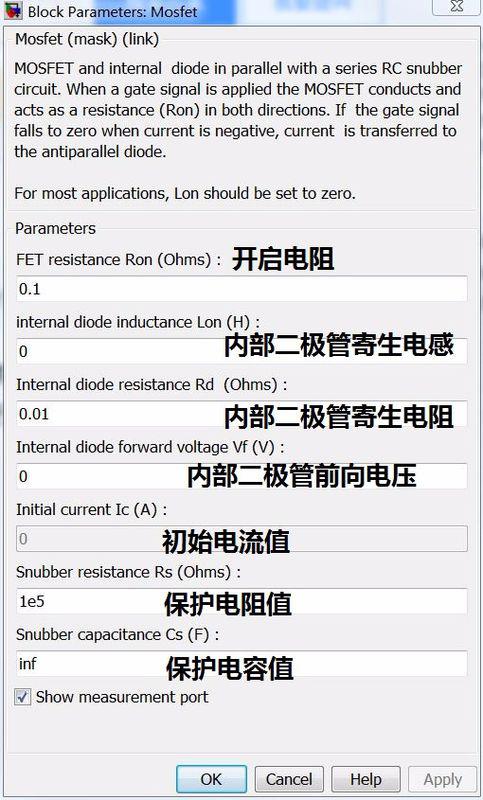The width and height of the screenshot is (483, 800).
Task: Click the greyed-out Initial current Ic field
Action: click(242, 539)
